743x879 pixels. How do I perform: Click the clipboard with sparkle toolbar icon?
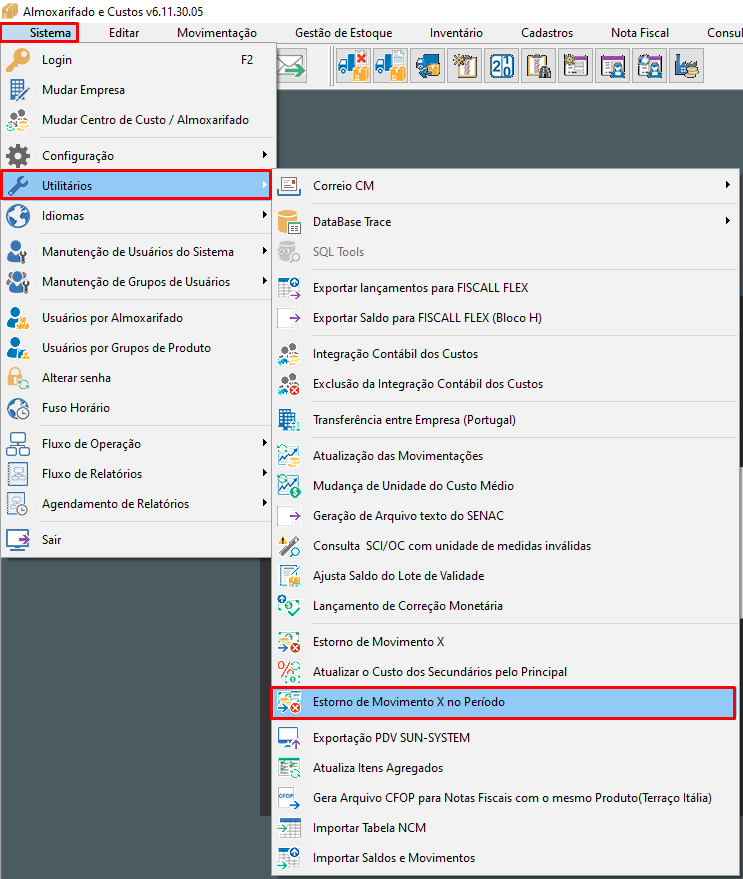464,66
